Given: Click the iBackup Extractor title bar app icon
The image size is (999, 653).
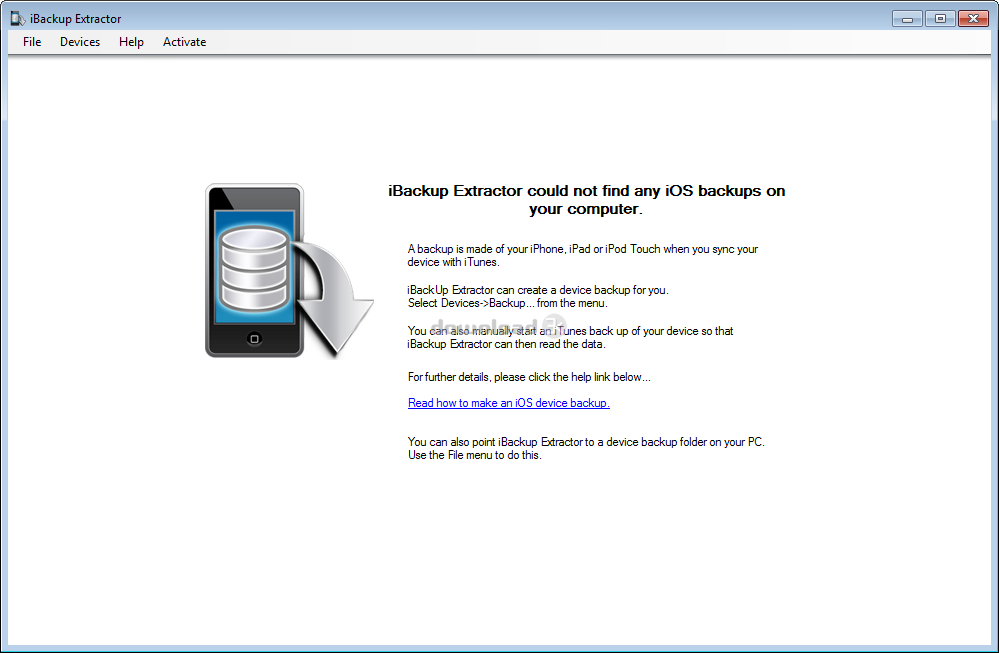Looking at the screenshot, I should (x=17, y=18).
